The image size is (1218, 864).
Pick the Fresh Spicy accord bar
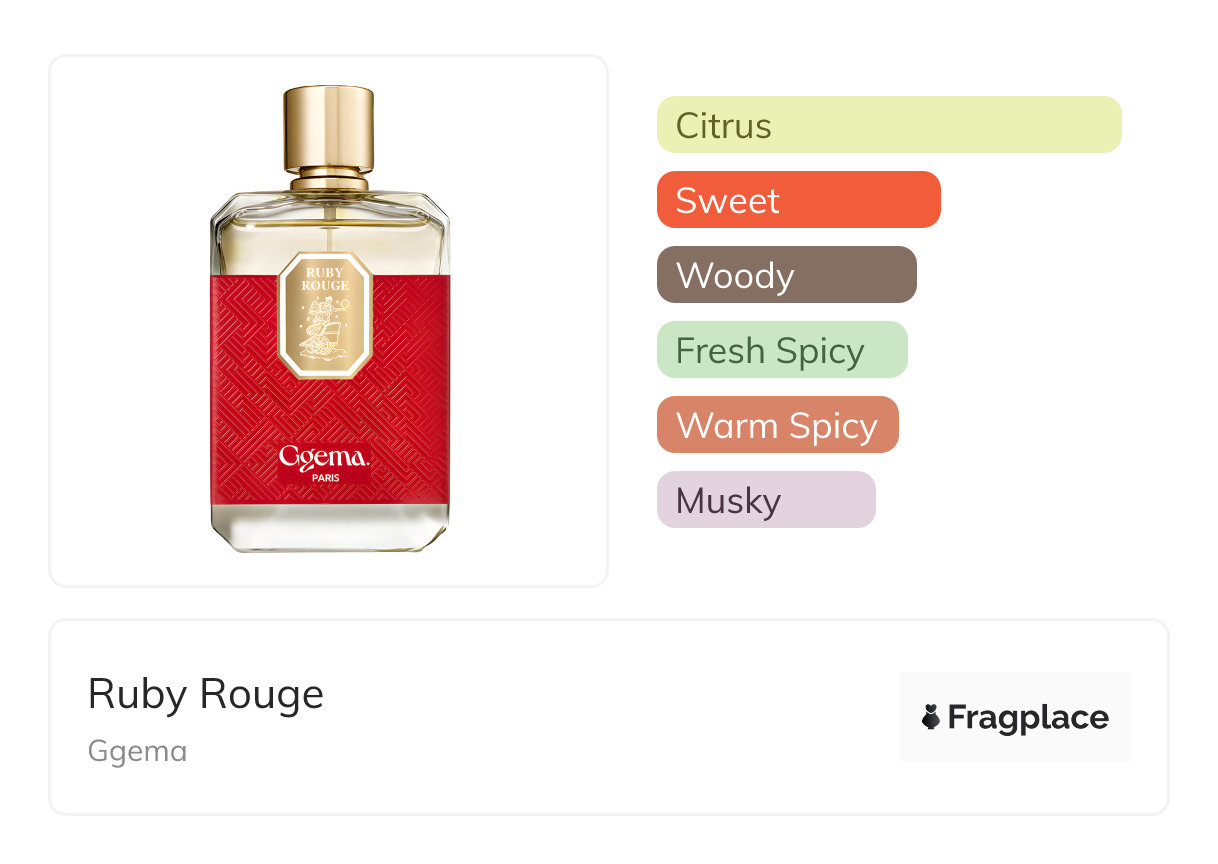(x=782, y=350)
